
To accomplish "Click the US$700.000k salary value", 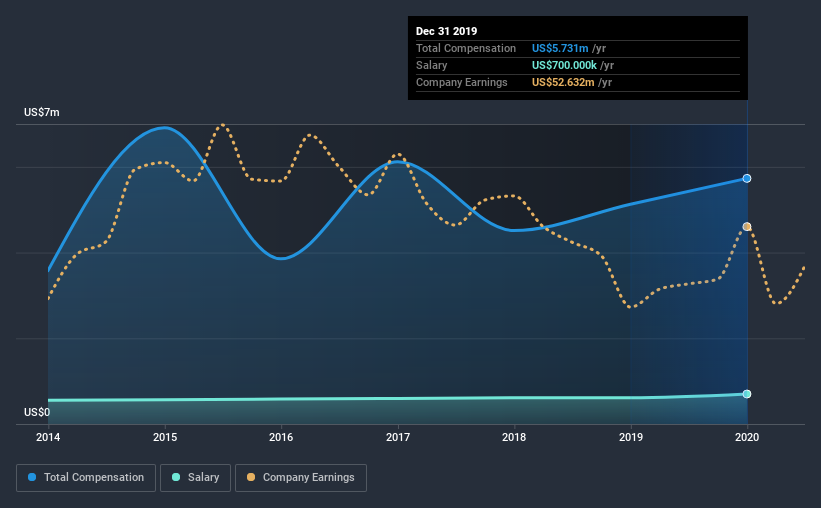I will (x=564, y=65).
